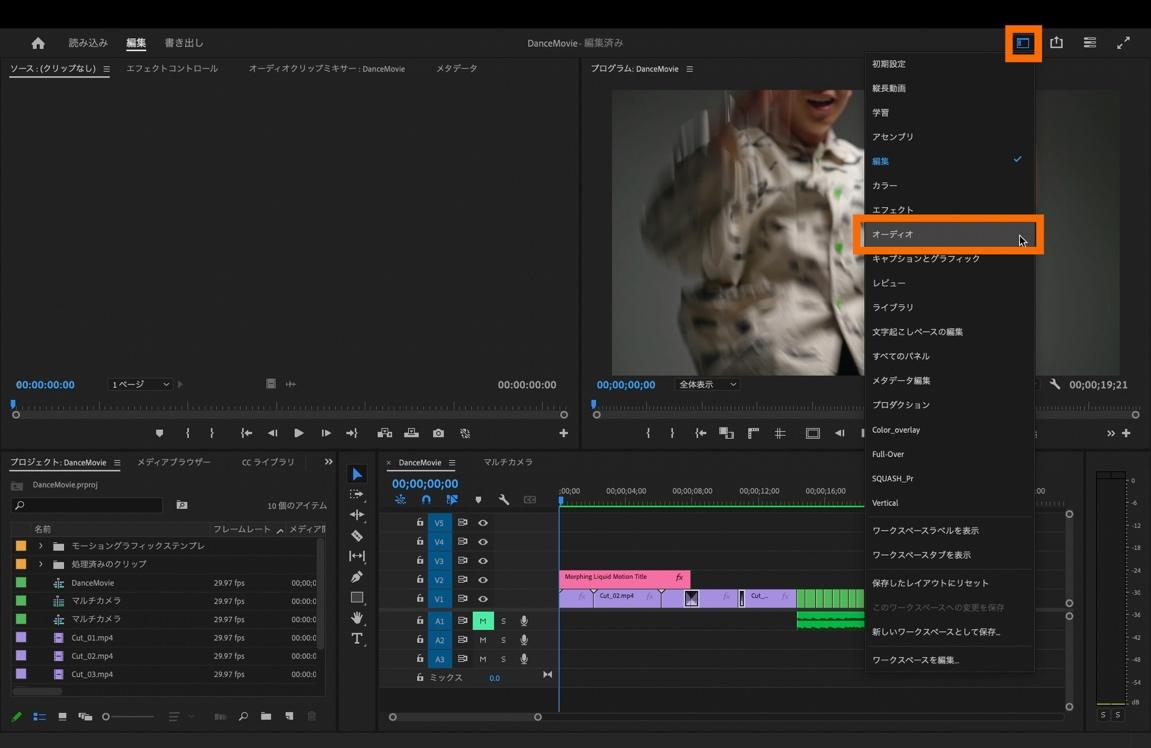This screenshot has width=1151, height=748.
Task: Click the Home icon
Action: [x=38, y=43]
